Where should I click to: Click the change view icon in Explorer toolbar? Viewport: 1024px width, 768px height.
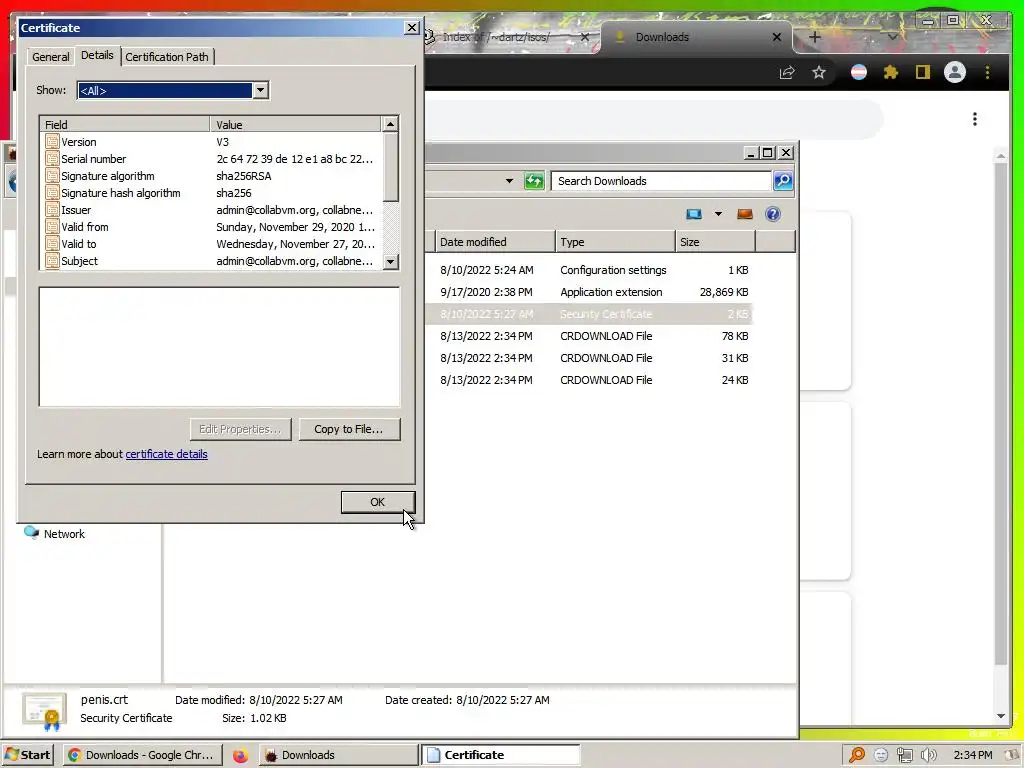[x=694, y=214]
